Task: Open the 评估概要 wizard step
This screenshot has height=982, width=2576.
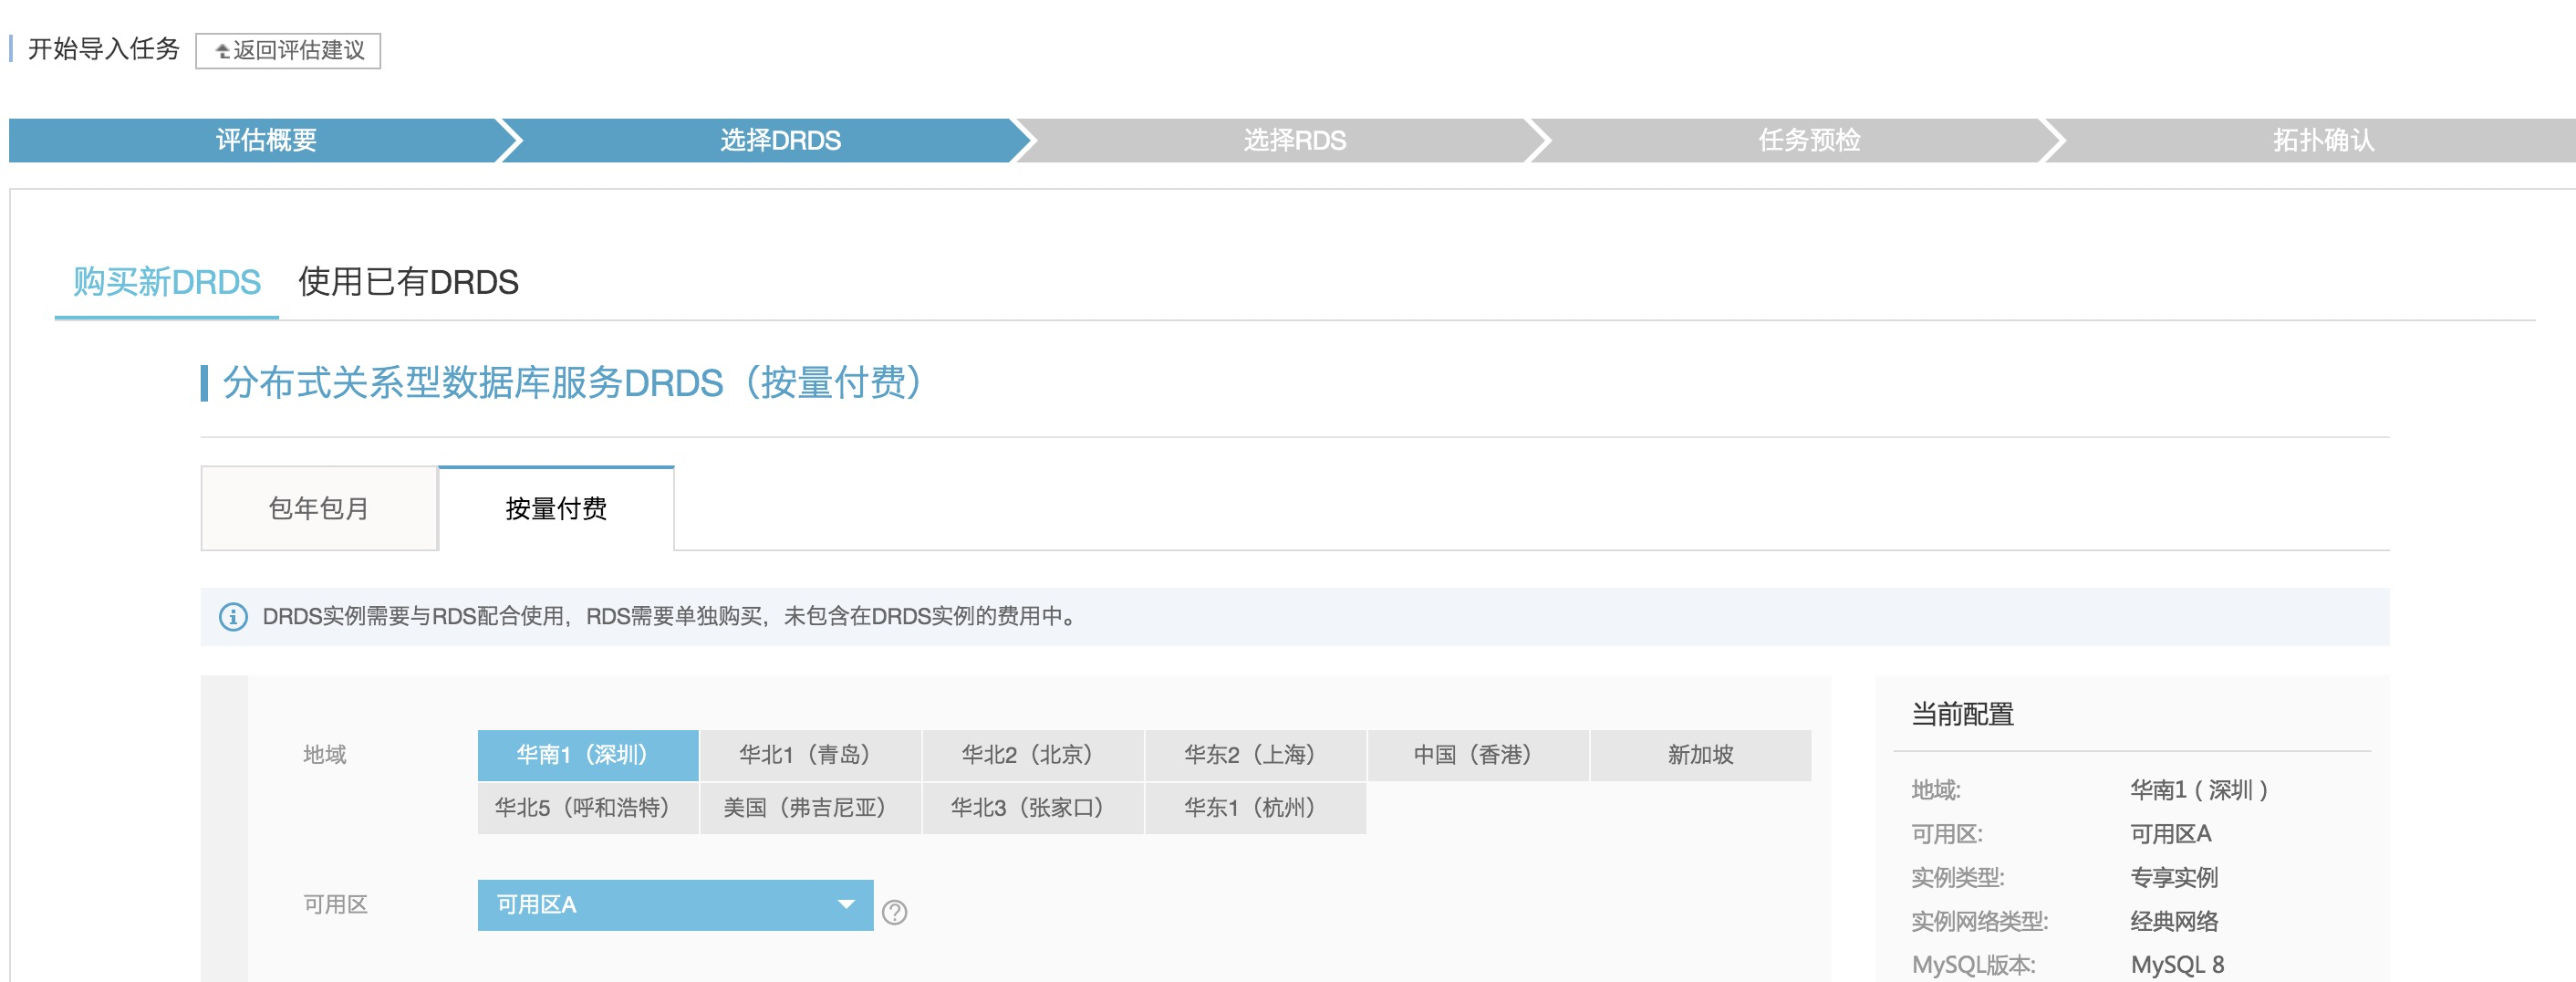Action: 265,140
